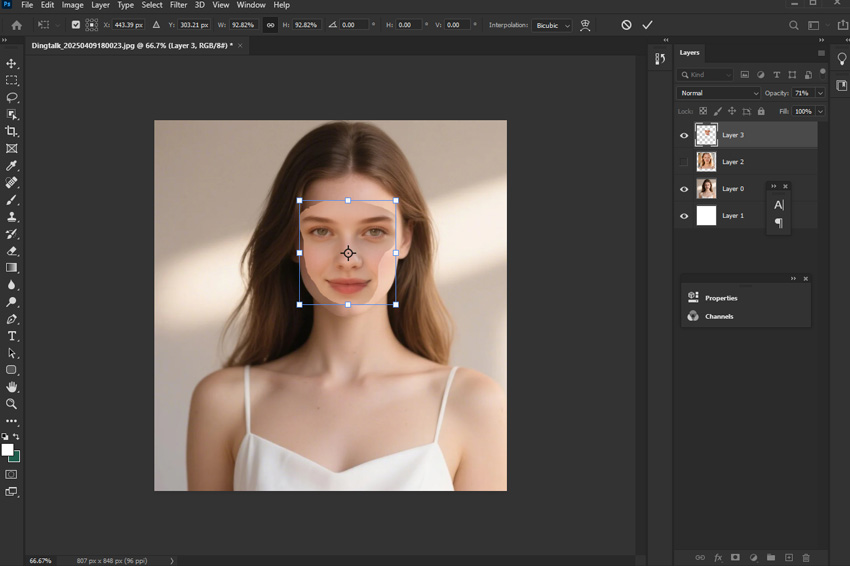Toggle Quick Mask mode icon
This screenshot has height=566, width=850.
[11, 474]
